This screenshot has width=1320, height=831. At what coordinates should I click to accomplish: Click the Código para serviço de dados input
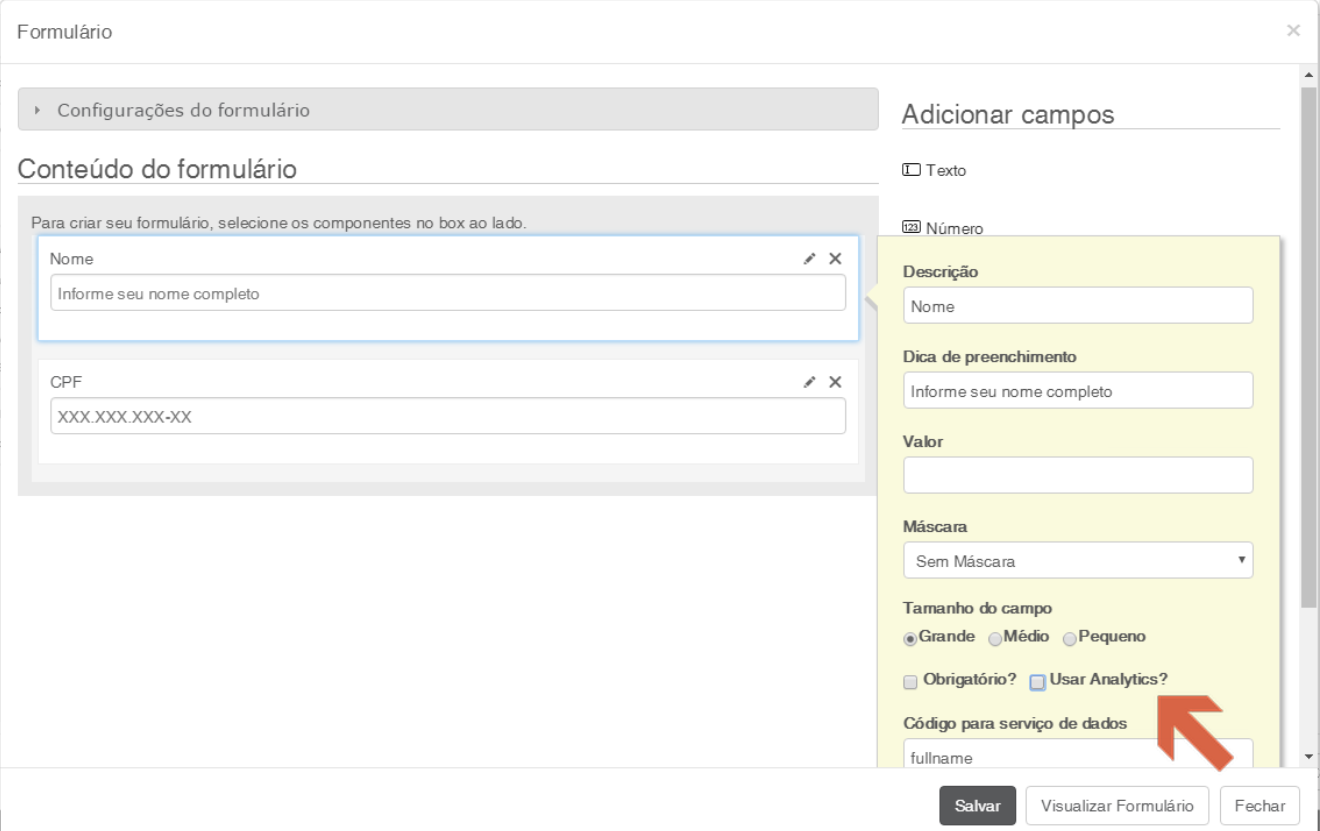click(x=1078, y=754)
